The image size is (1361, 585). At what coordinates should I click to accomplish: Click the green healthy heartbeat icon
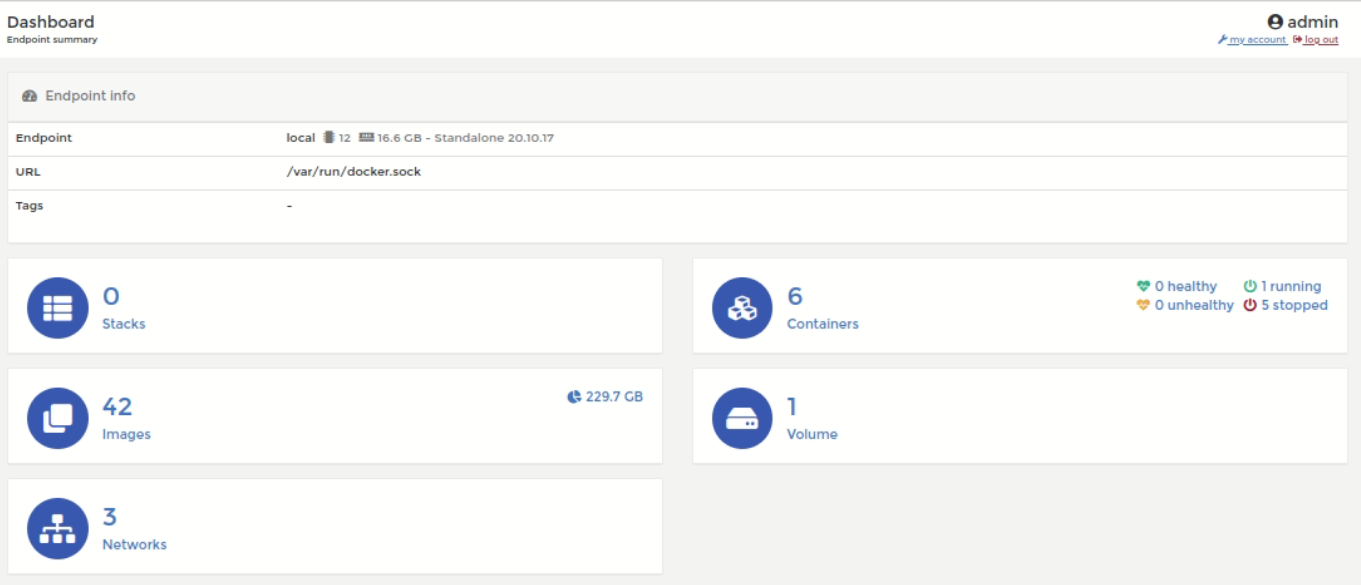(1144, 286)
